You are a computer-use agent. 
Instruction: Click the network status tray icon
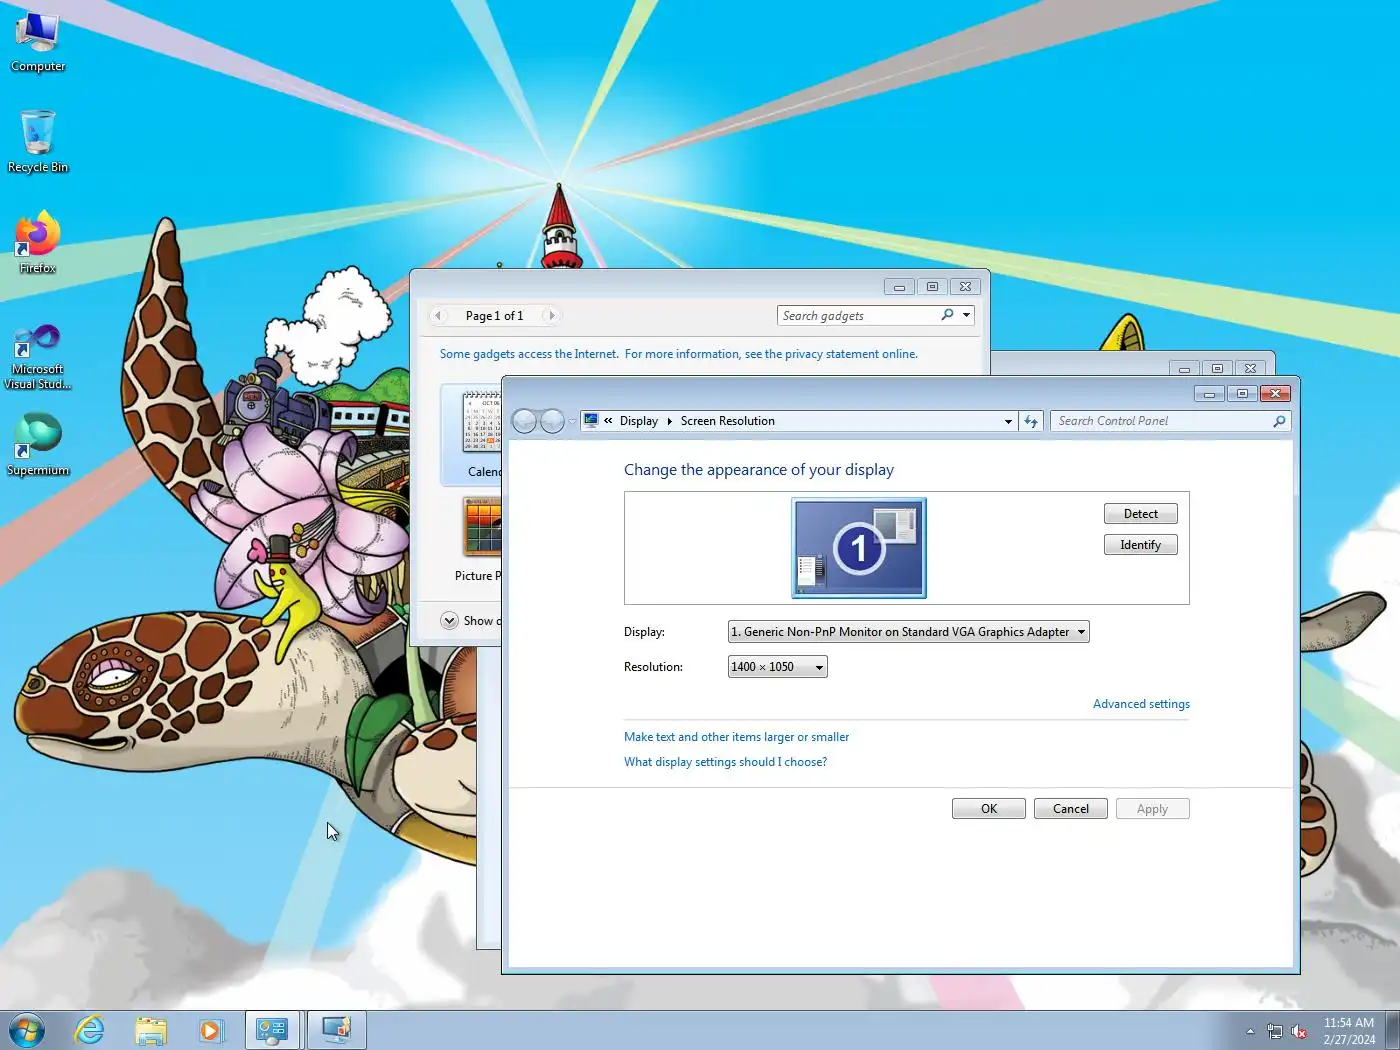click(x=1275, y=1031)
